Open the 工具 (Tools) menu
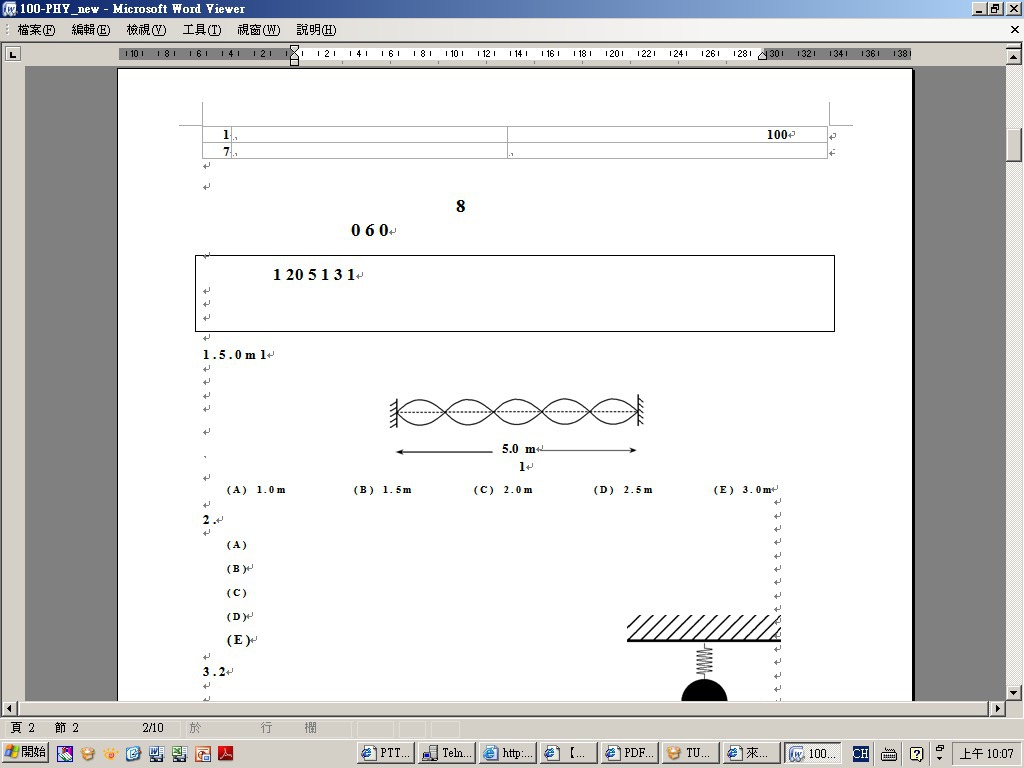The width and height of the screenshot is (1024, 768). point(201,30)
